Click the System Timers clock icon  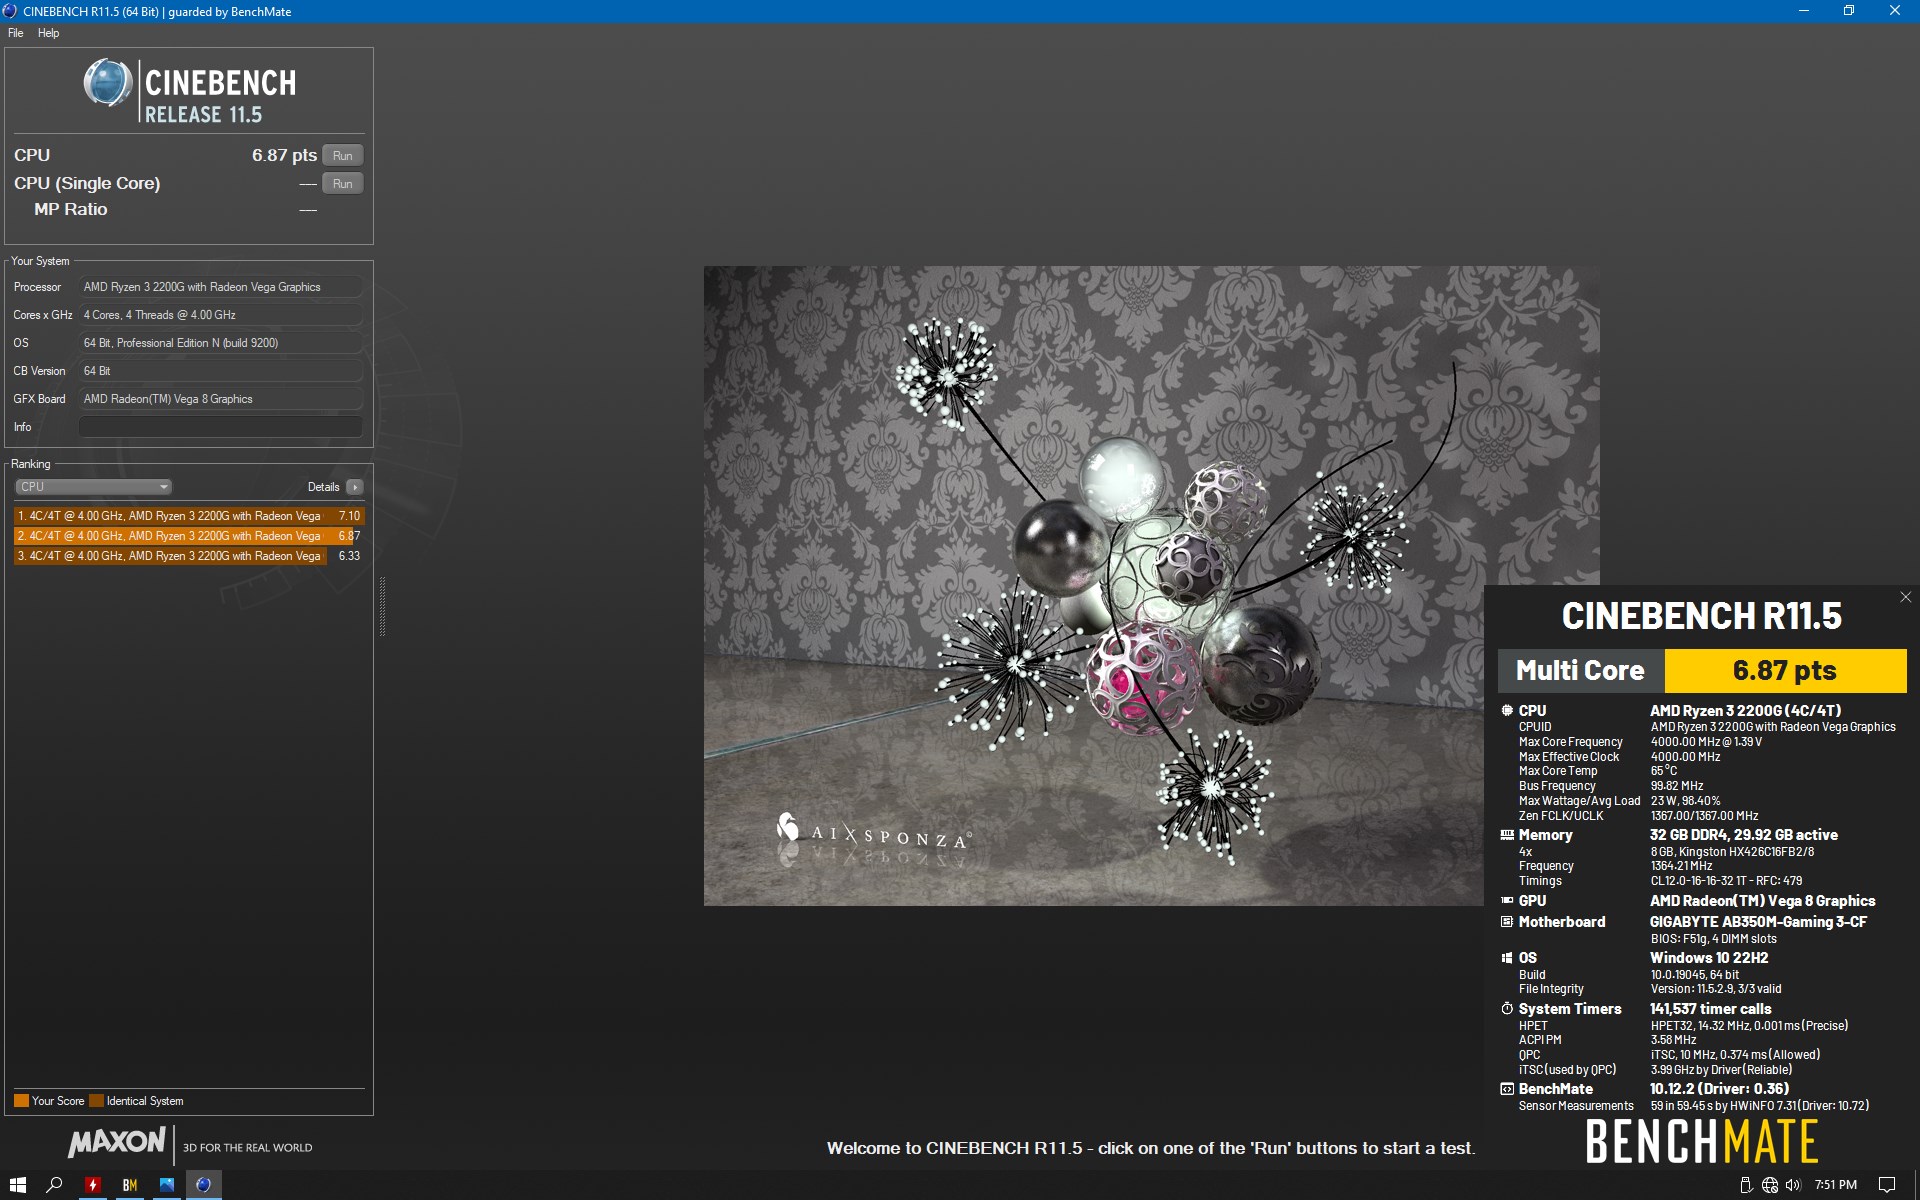(1507, 1009)
